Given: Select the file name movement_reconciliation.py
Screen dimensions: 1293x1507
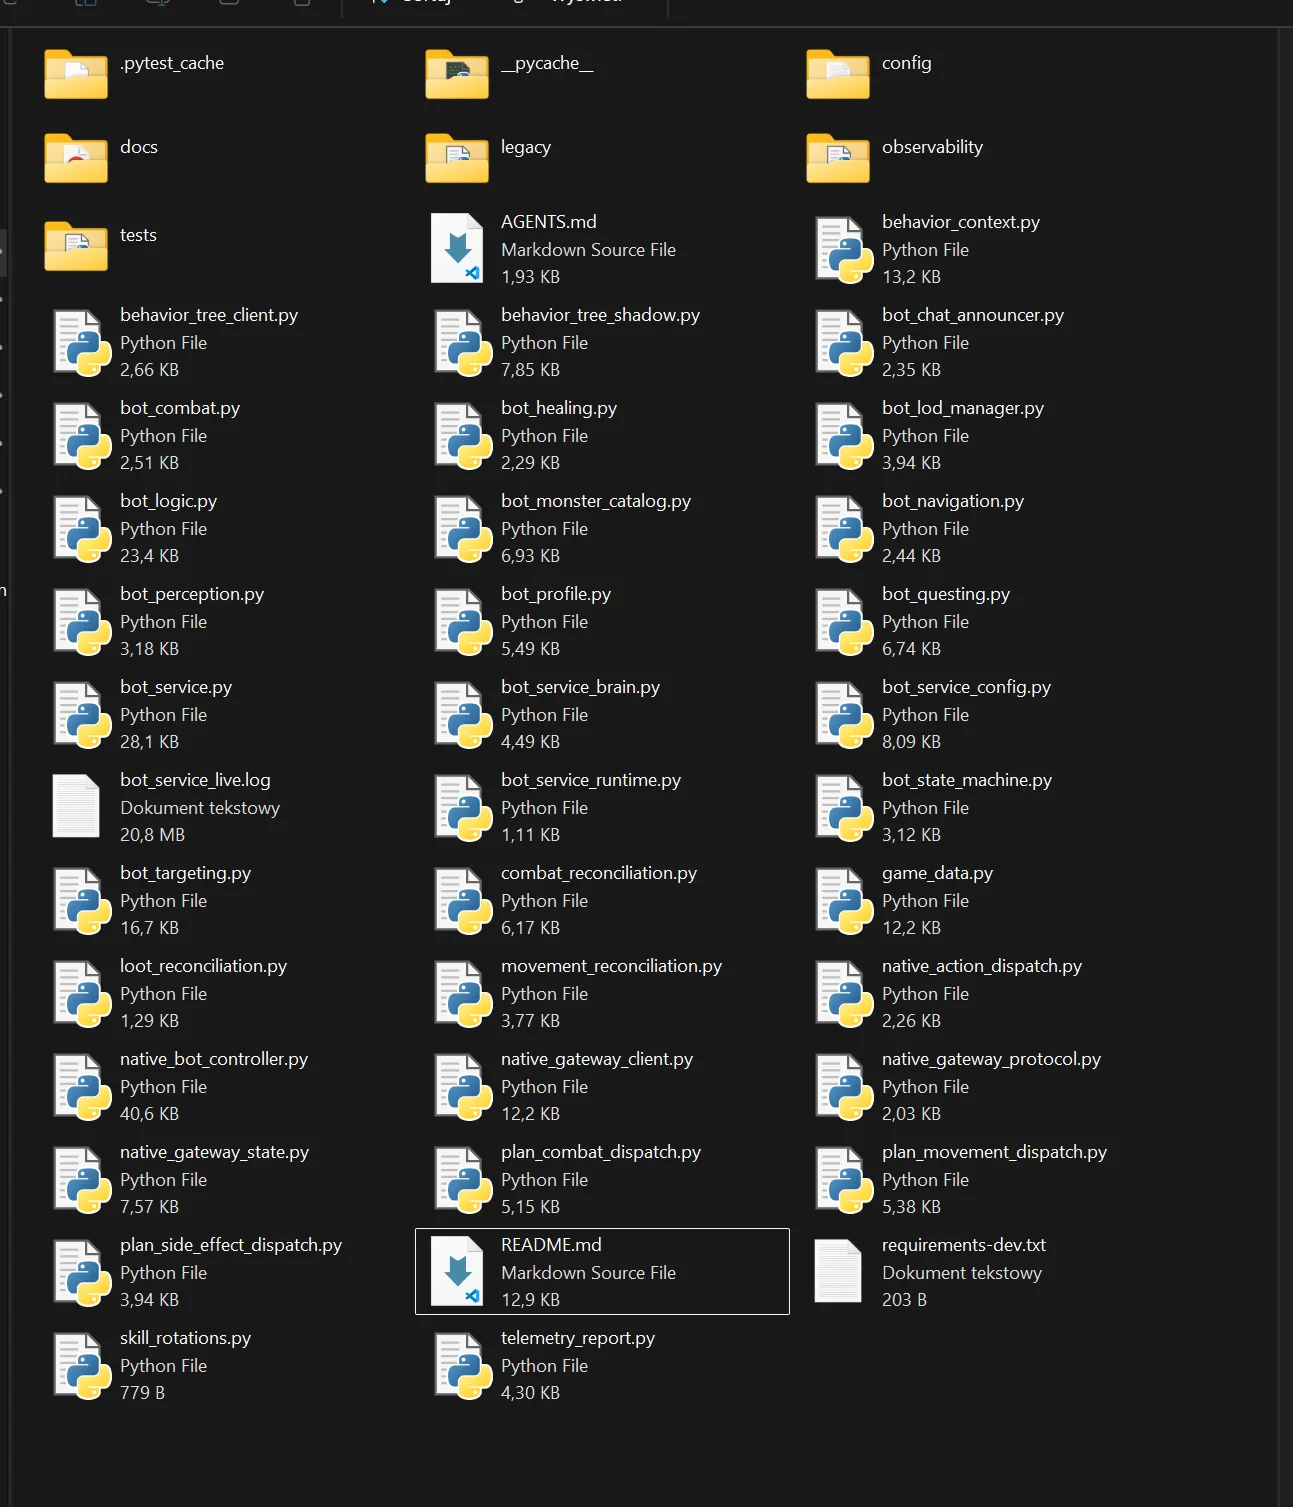Looking at the screenshot, I should 611,966.
